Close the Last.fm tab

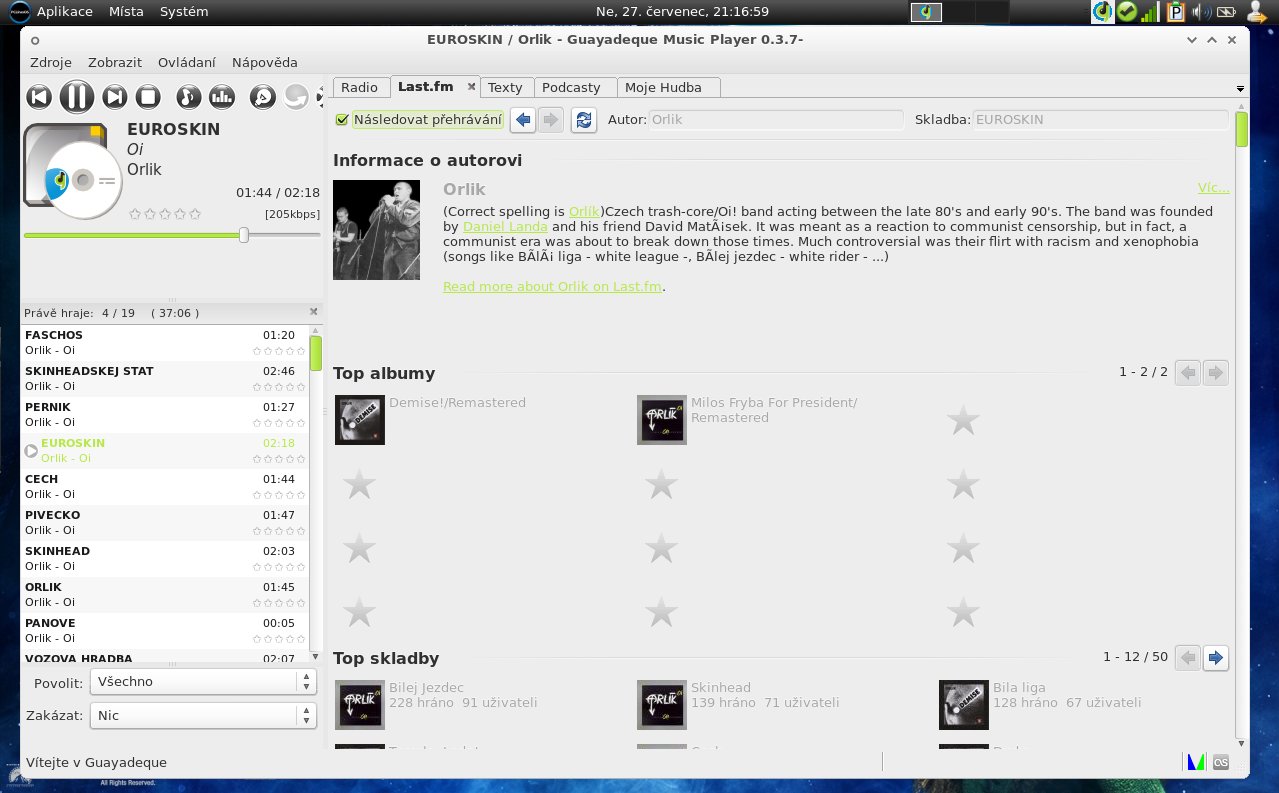point(472,87)
